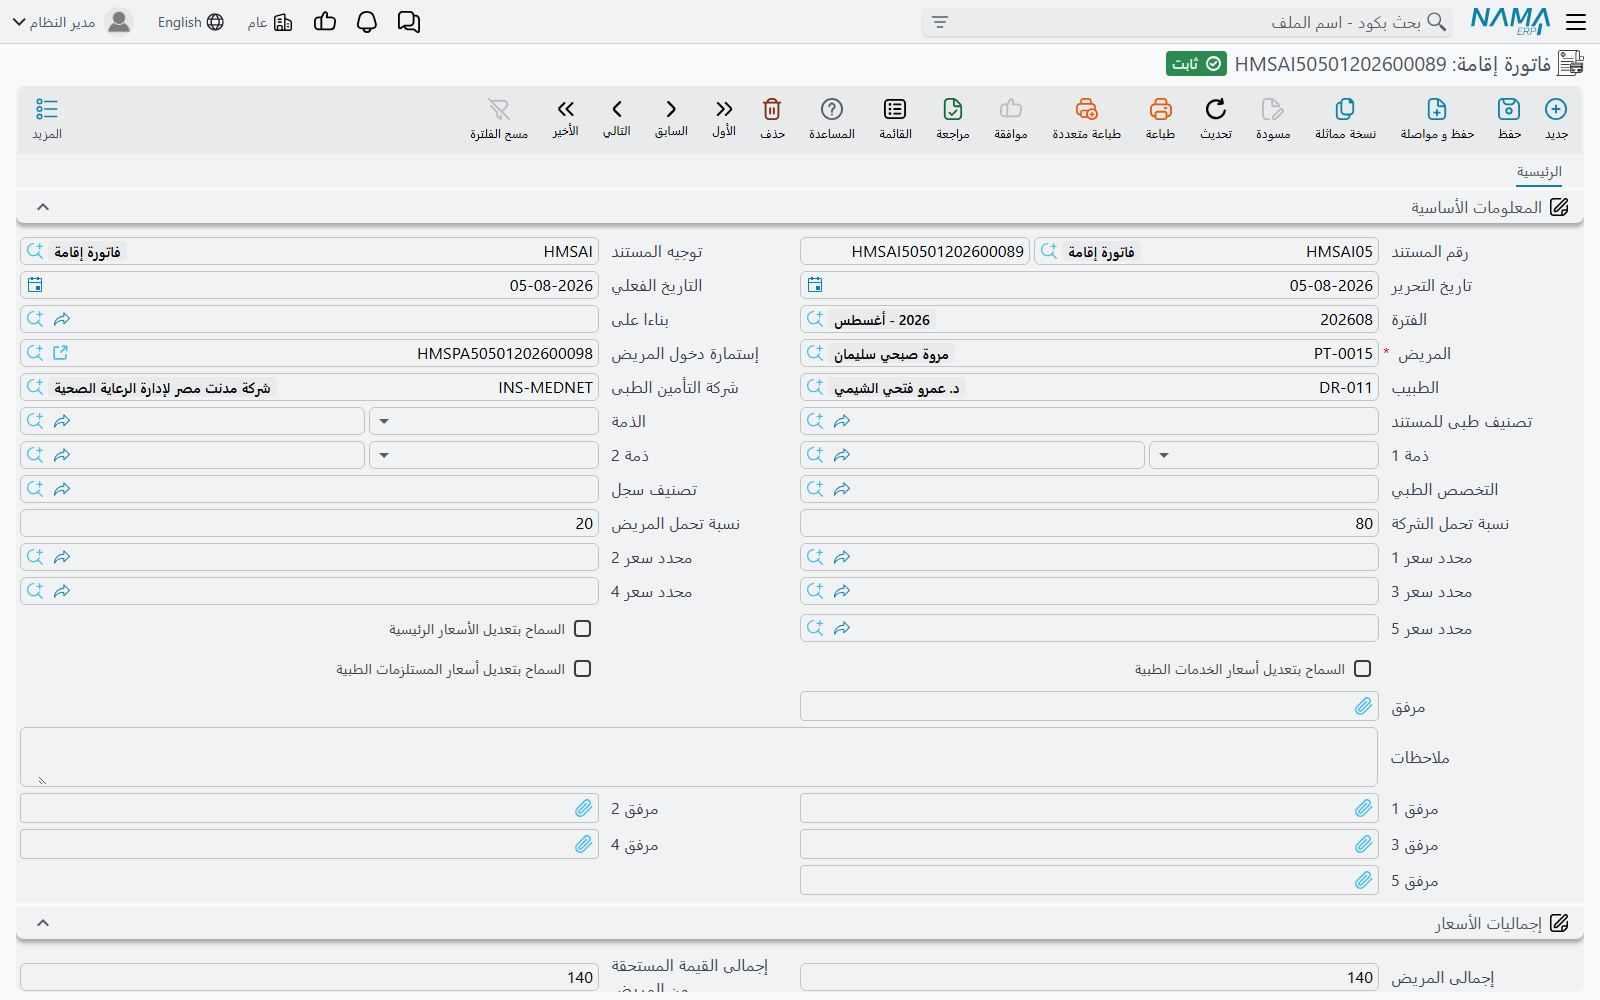The height and width of the screenshot is (1000, 1600).
Task: Click the الفترة field showing 202608
Action: [1089, 319]
